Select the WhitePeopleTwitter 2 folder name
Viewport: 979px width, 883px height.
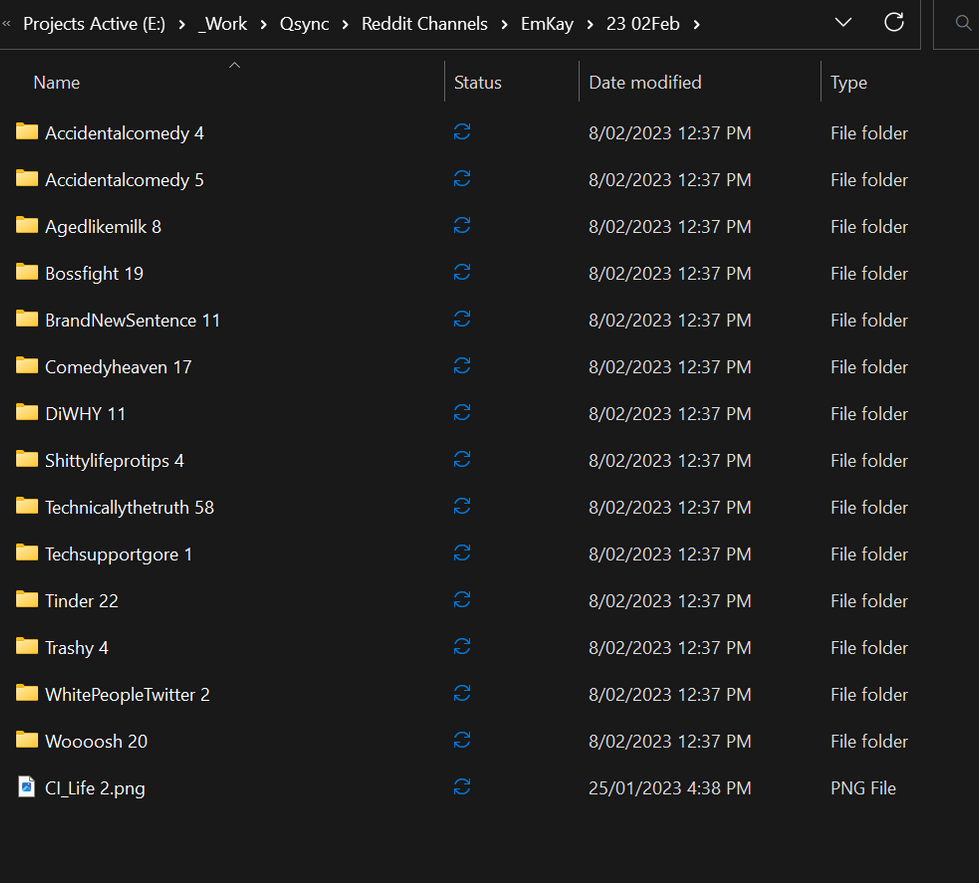click(x=127, y=695)
